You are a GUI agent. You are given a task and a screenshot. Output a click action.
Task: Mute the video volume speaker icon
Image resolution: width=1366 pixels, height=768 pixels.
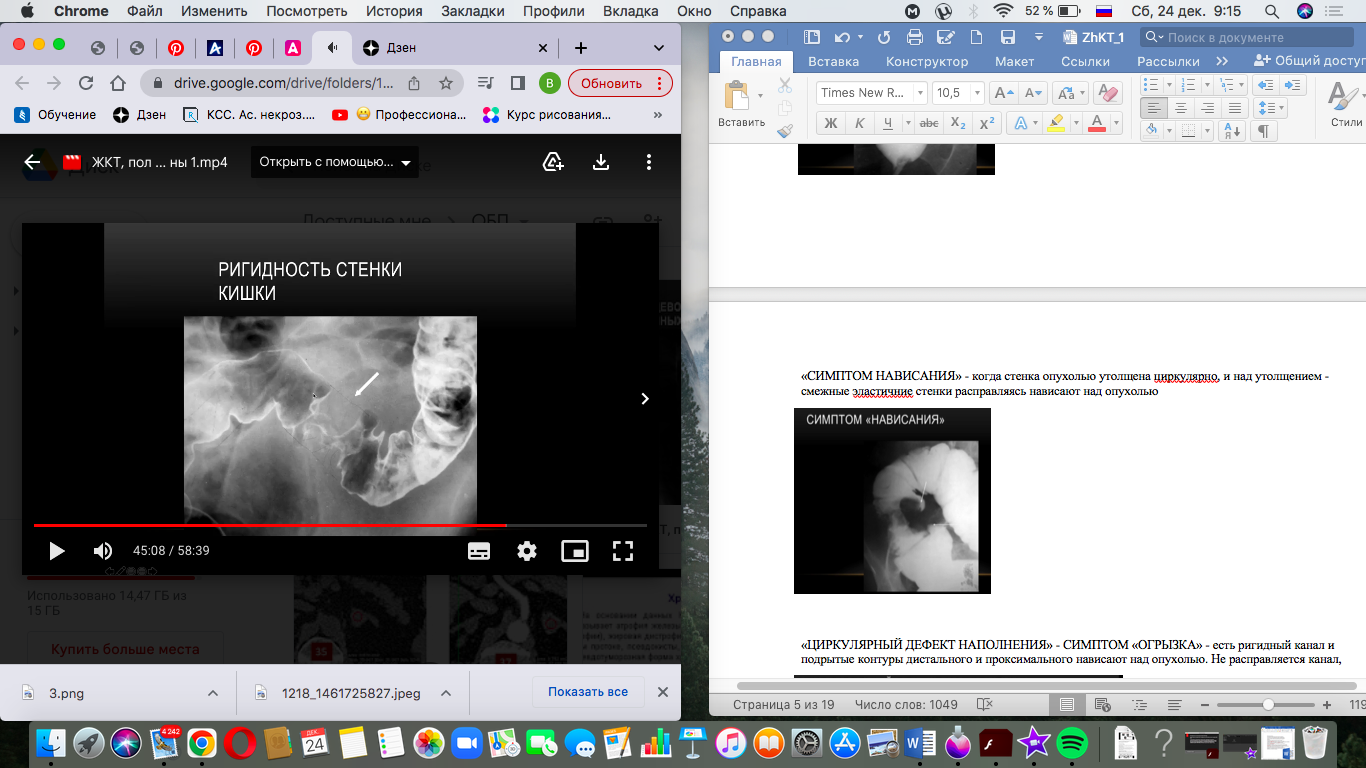(x=103, y=551)
